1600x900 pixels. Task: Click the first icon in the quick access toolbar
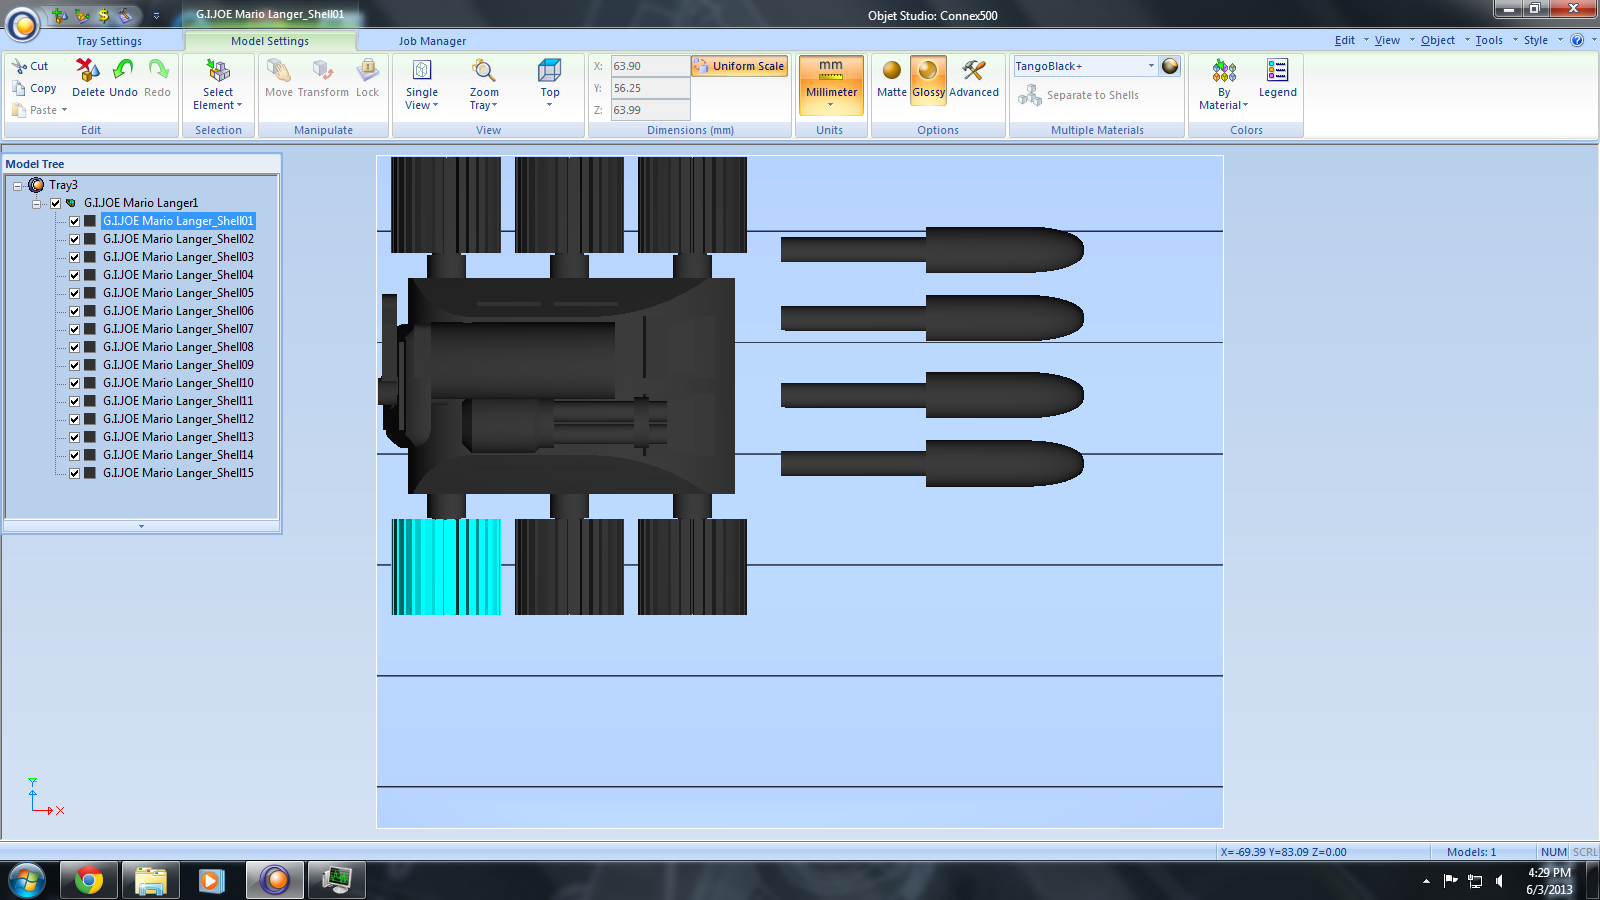(x=59, y=15)
